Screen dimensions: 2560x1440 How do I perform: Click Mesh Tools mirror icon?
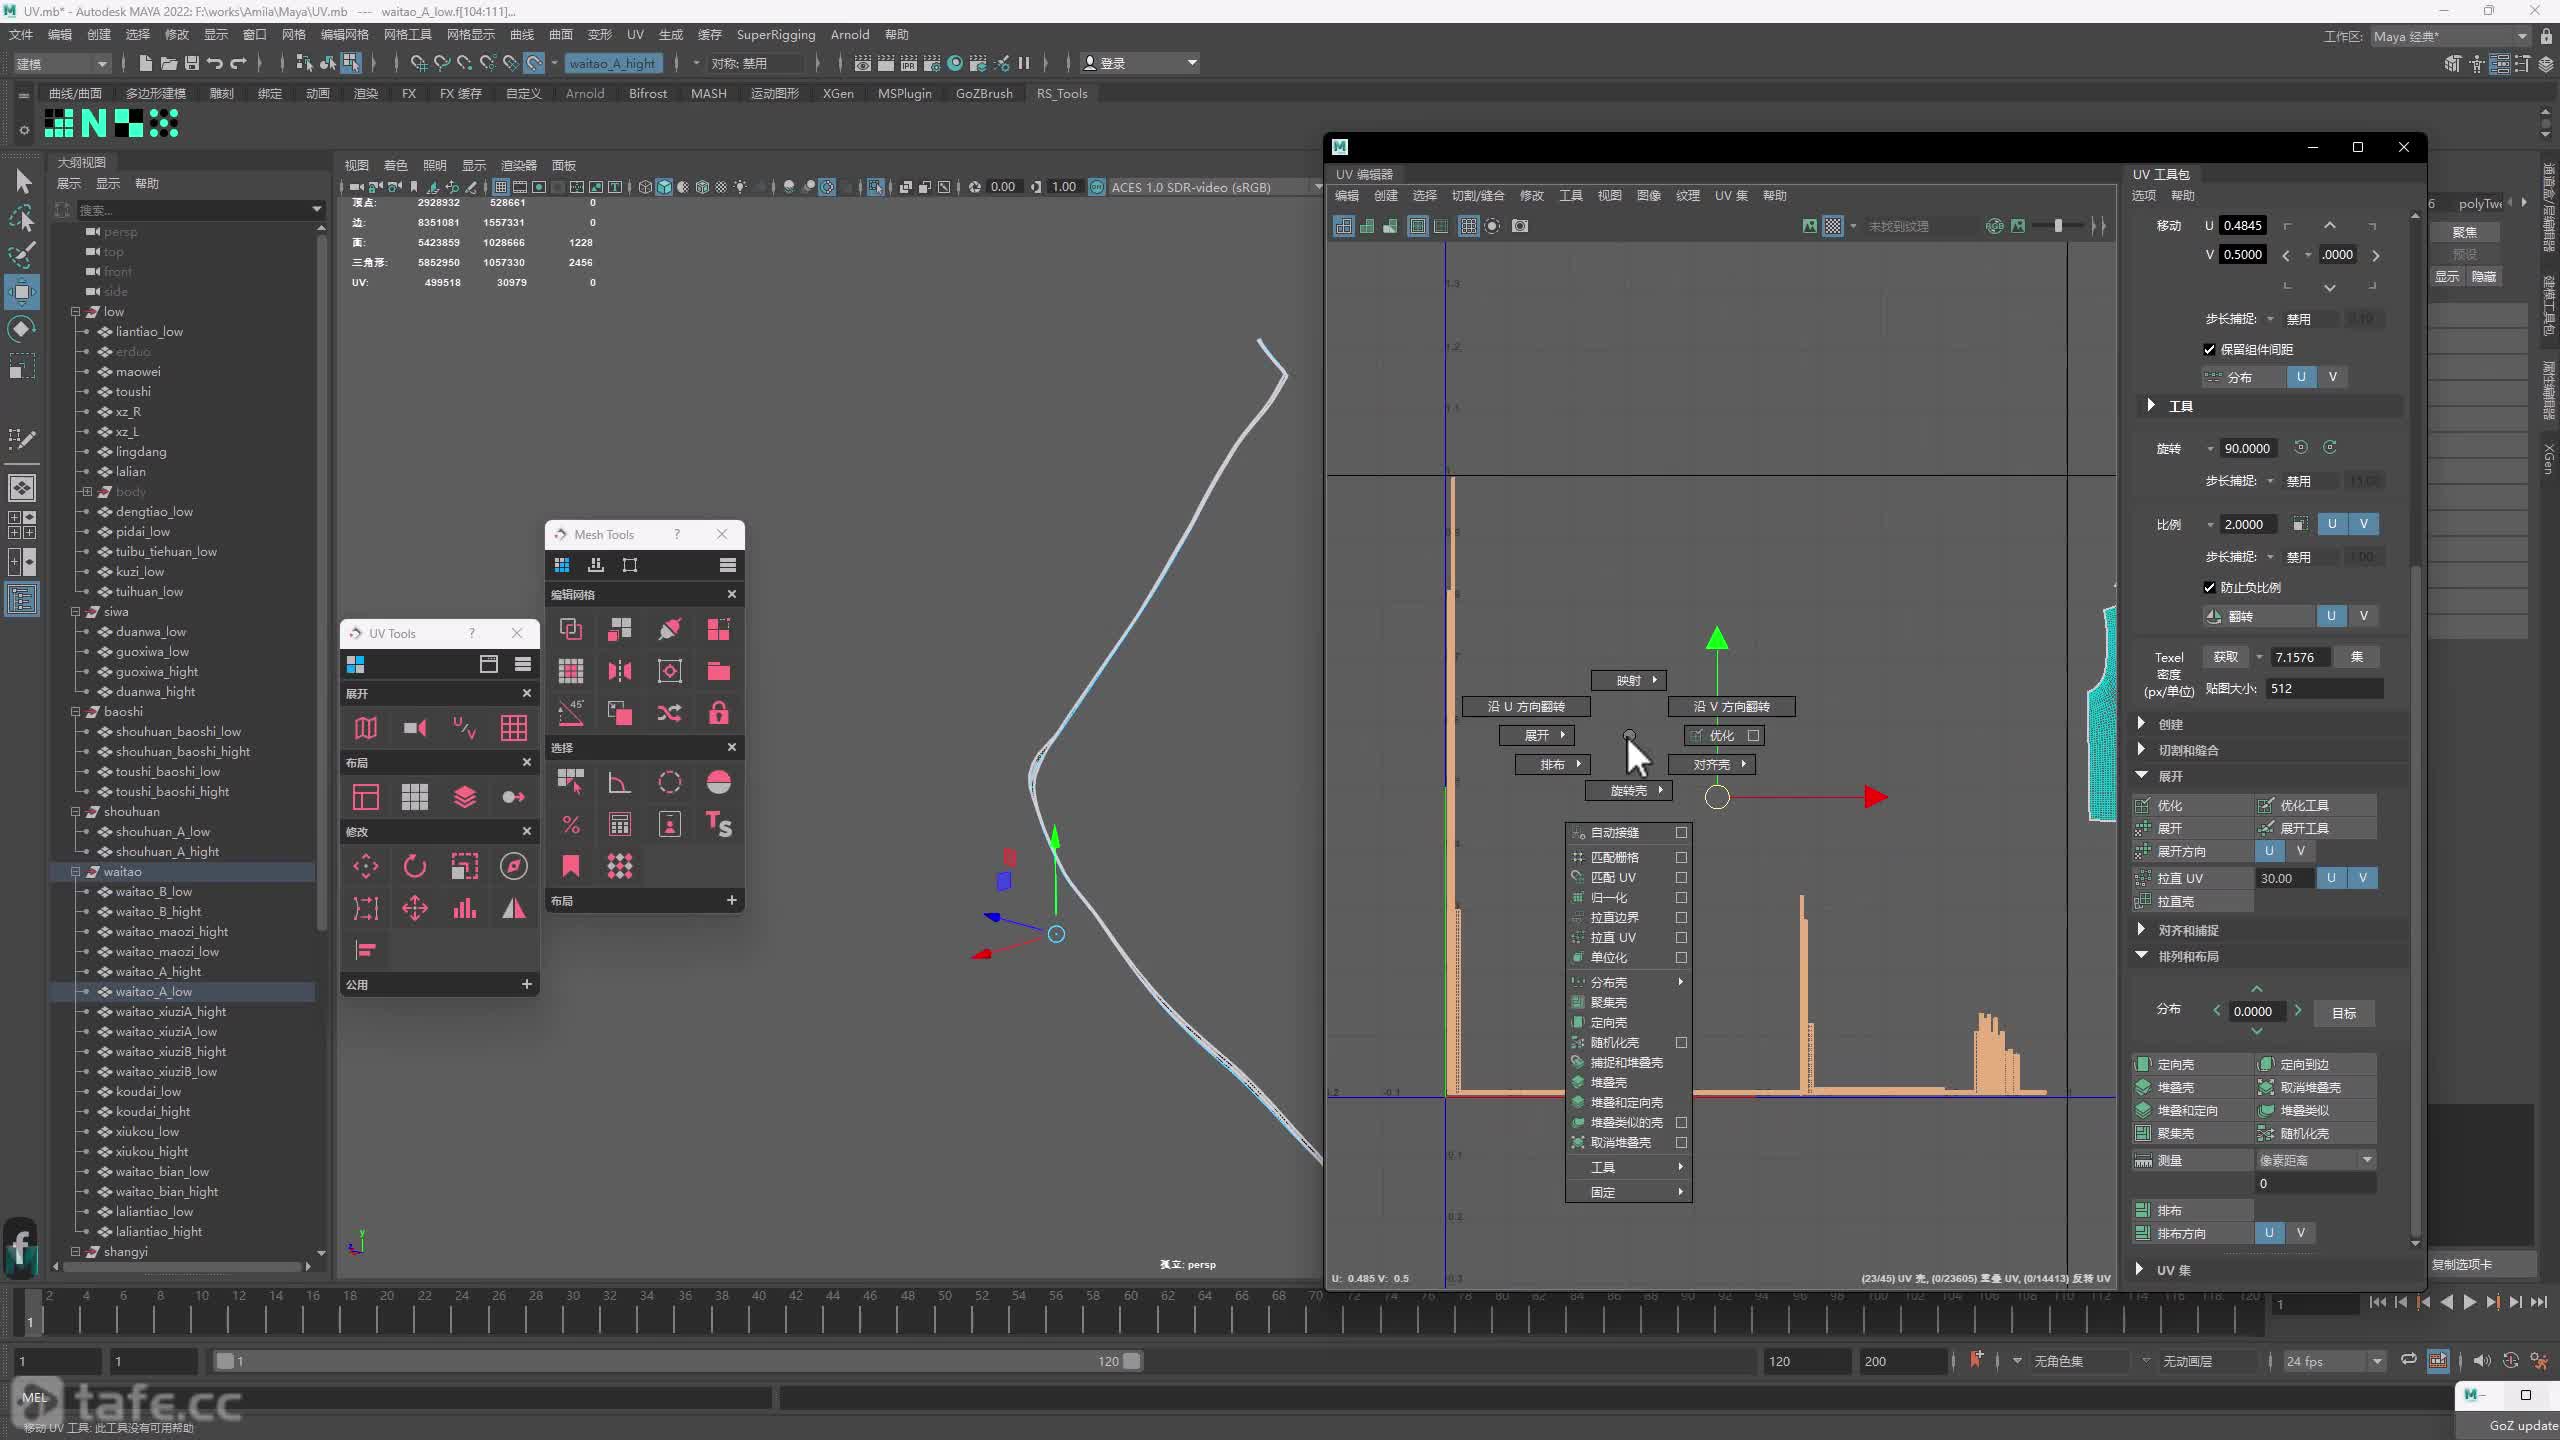tap(620, 670)
